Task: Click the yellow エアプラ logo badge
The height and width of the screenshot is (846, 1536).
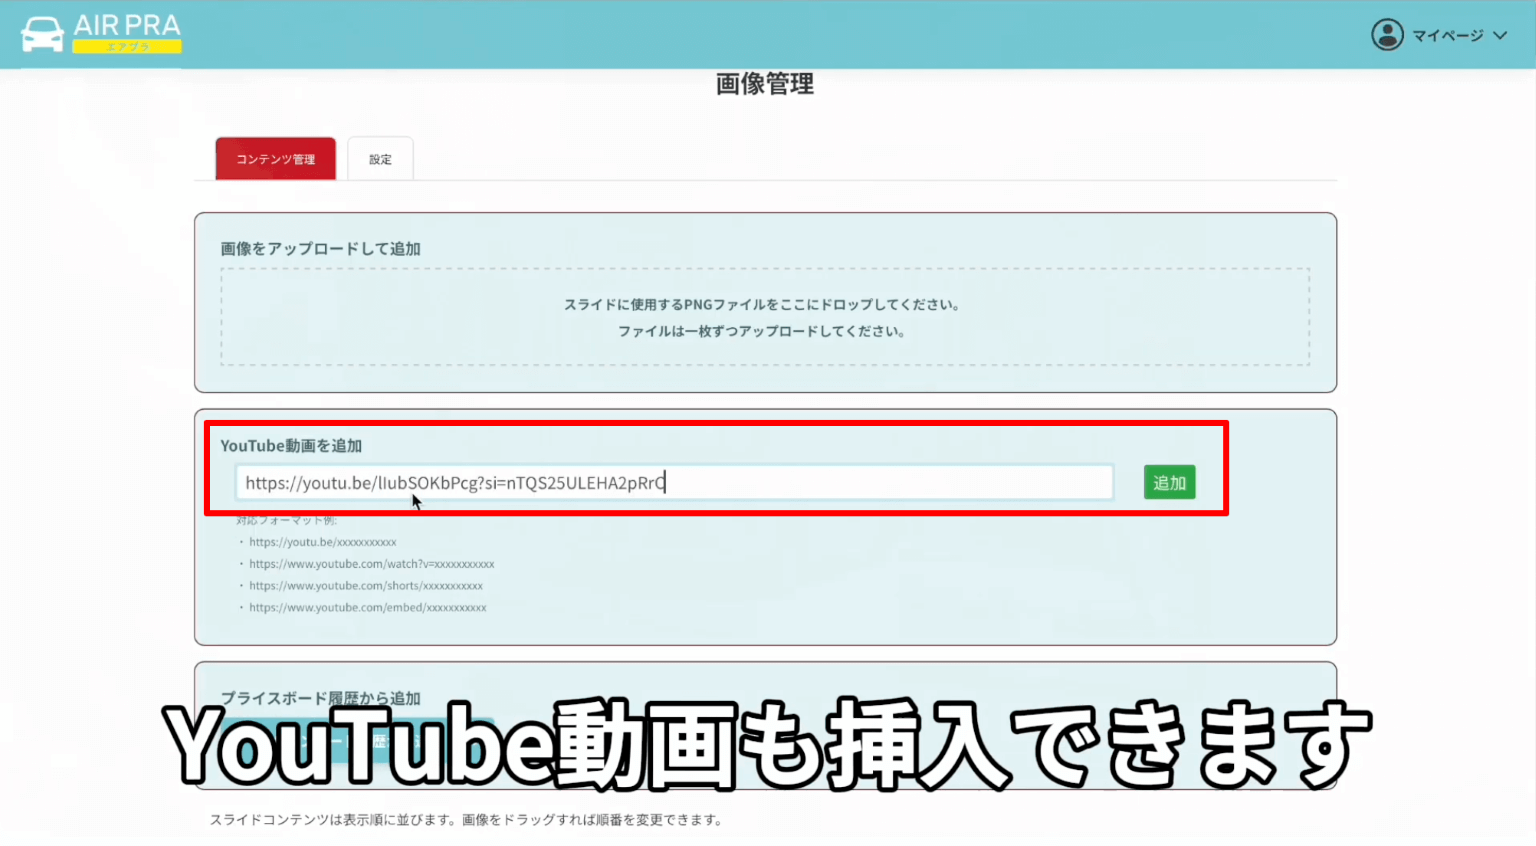Action: pos(129,48)
